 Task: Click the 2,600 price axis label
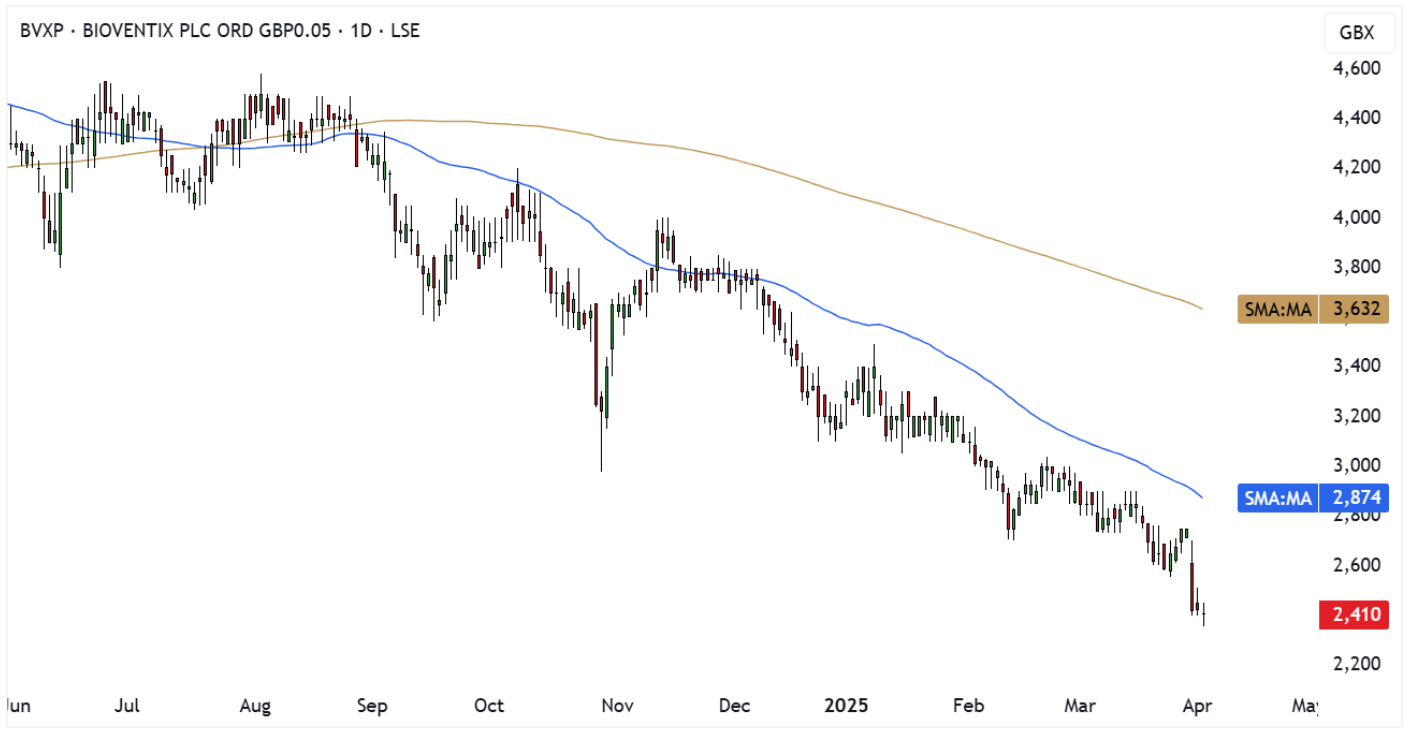click(x=1356, y=565)
